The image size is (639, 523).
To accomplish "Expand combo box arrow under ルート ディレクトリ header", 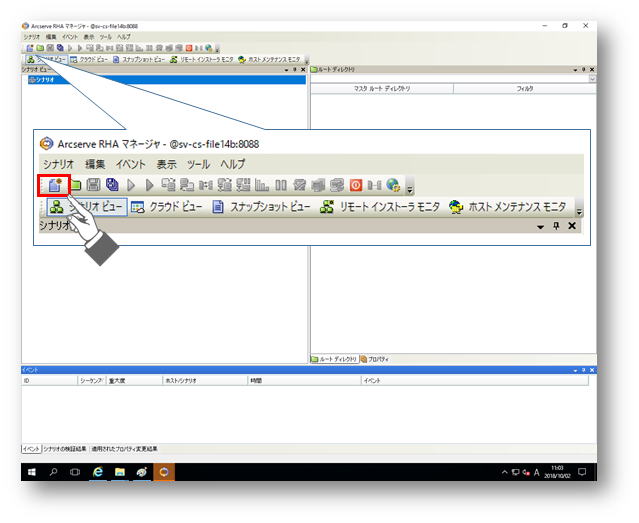I will click(x=593, y=78).
